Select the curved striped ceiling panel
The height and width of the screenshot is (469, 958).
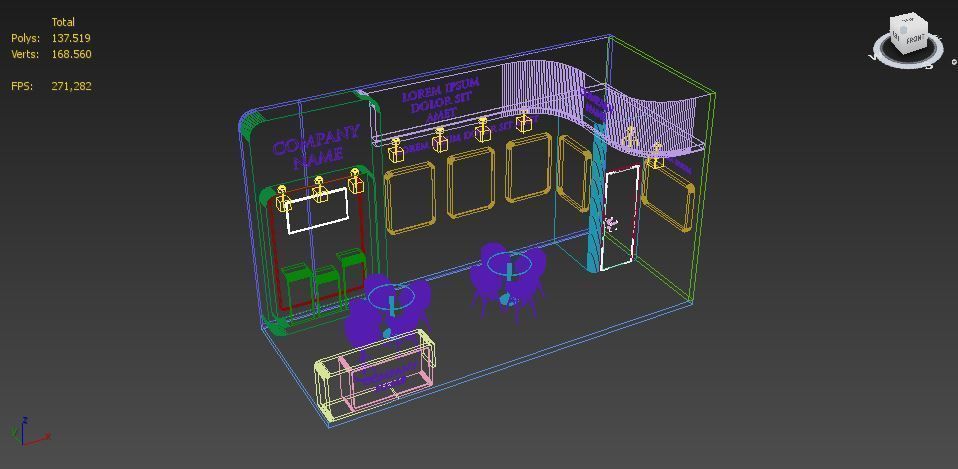(599, 107)
